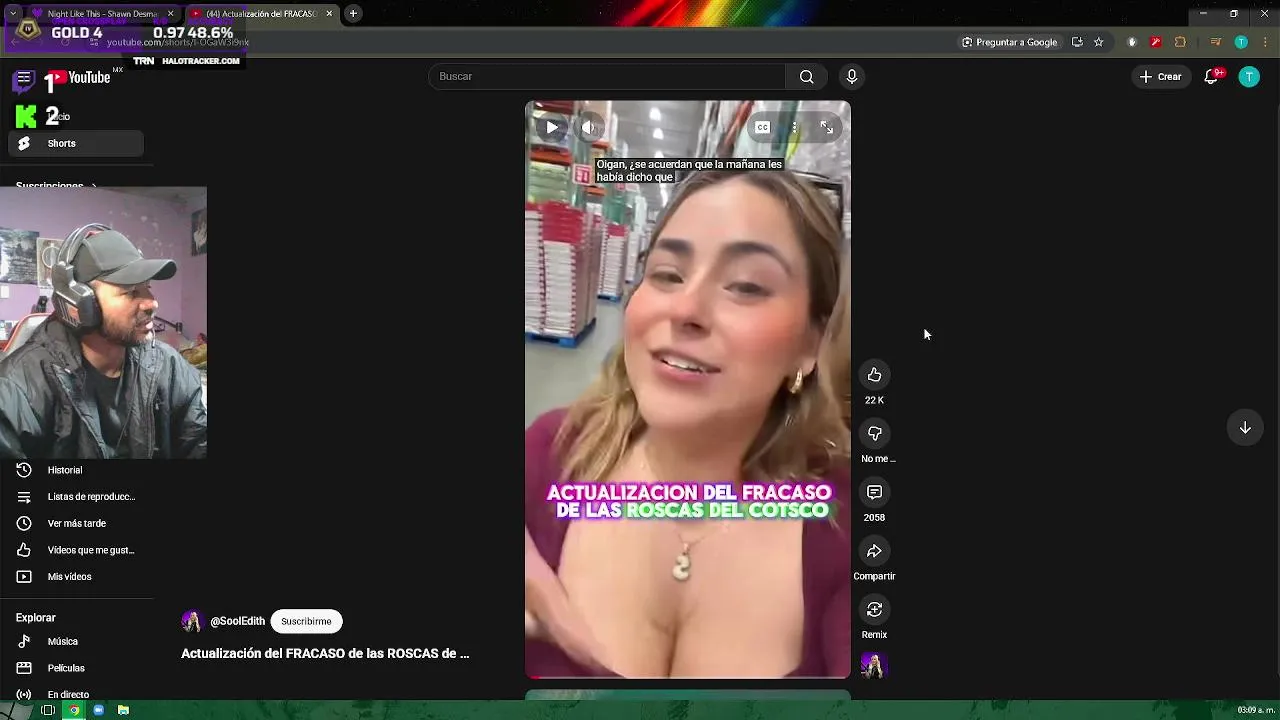1280x720 pixels.
Task: Open the red extension icon
Action: [x=1156, y=42]
